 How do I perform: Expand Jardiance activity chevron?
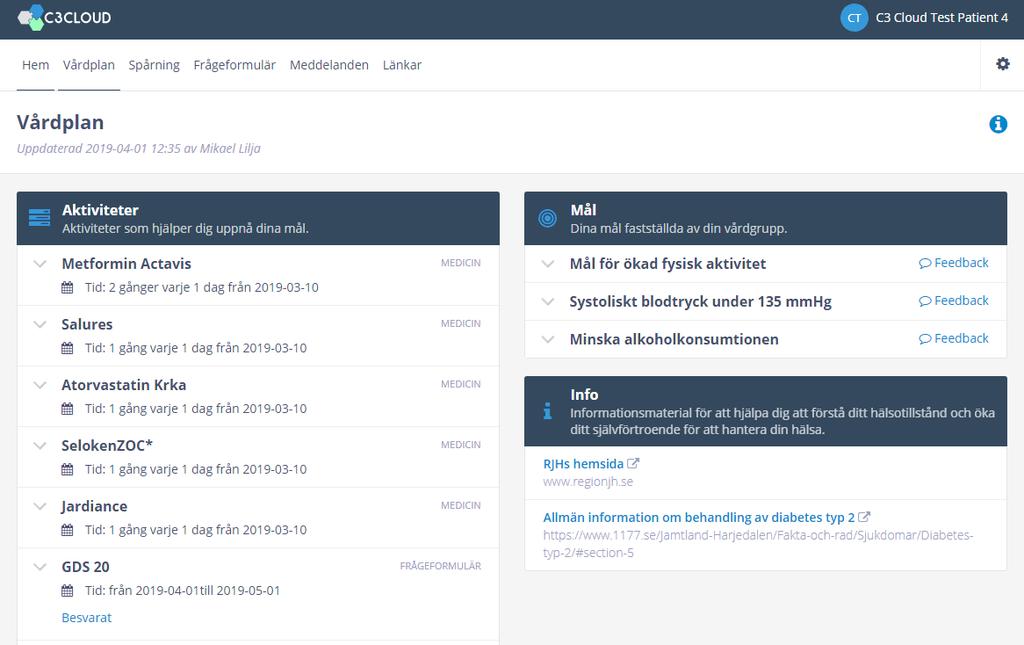click(40, 507)
